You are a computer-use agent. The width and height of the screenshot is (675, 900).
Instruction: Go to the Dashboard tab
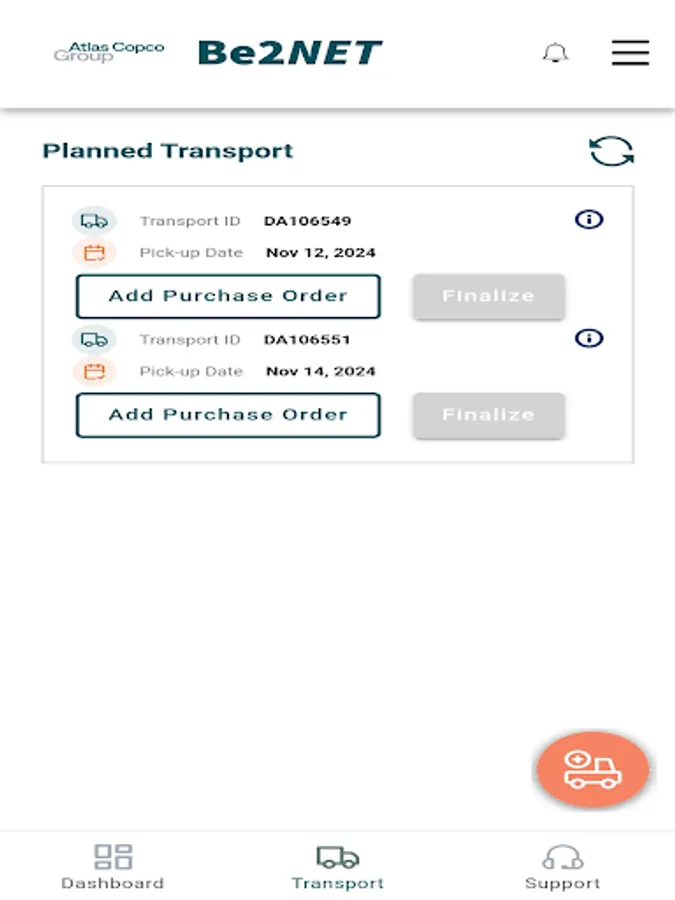click(x=113, y=867)
